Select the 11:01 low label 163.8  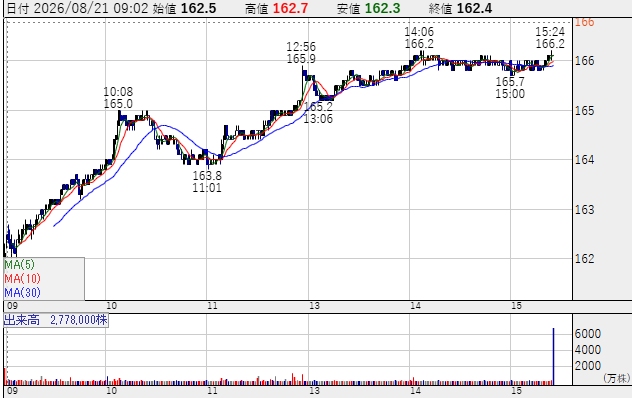[x=207, y=175]
